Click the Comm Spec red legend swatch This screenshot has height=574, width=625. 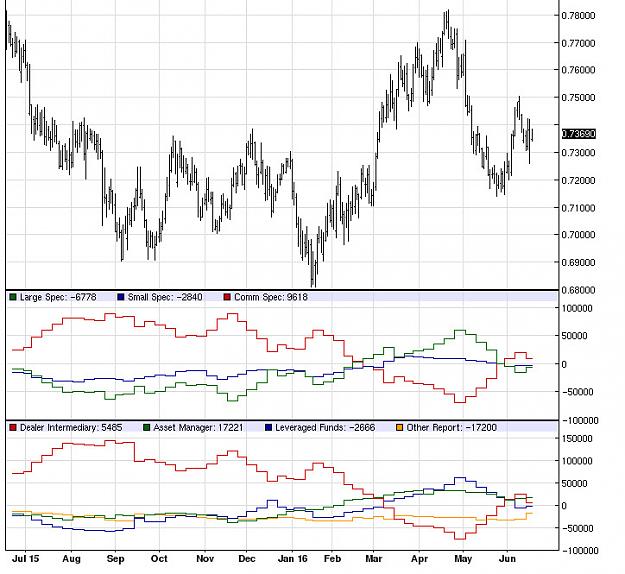[227, 297]
